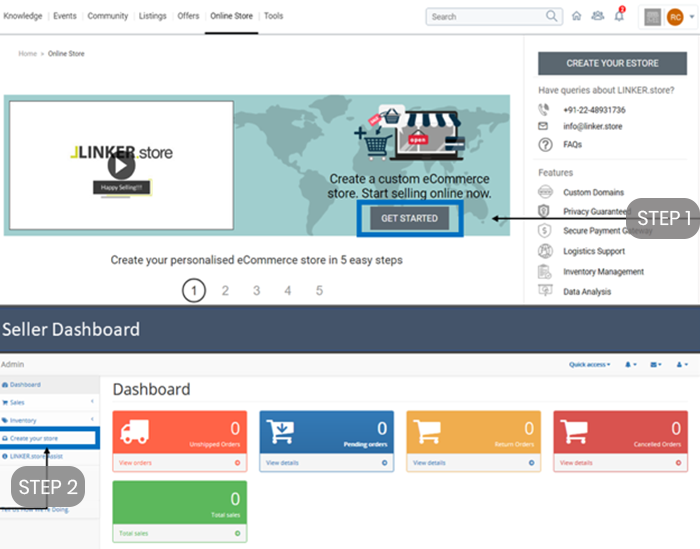The image size is (700, 549).
Task: Click the GET STARTED button
Action: click(409, 218)
